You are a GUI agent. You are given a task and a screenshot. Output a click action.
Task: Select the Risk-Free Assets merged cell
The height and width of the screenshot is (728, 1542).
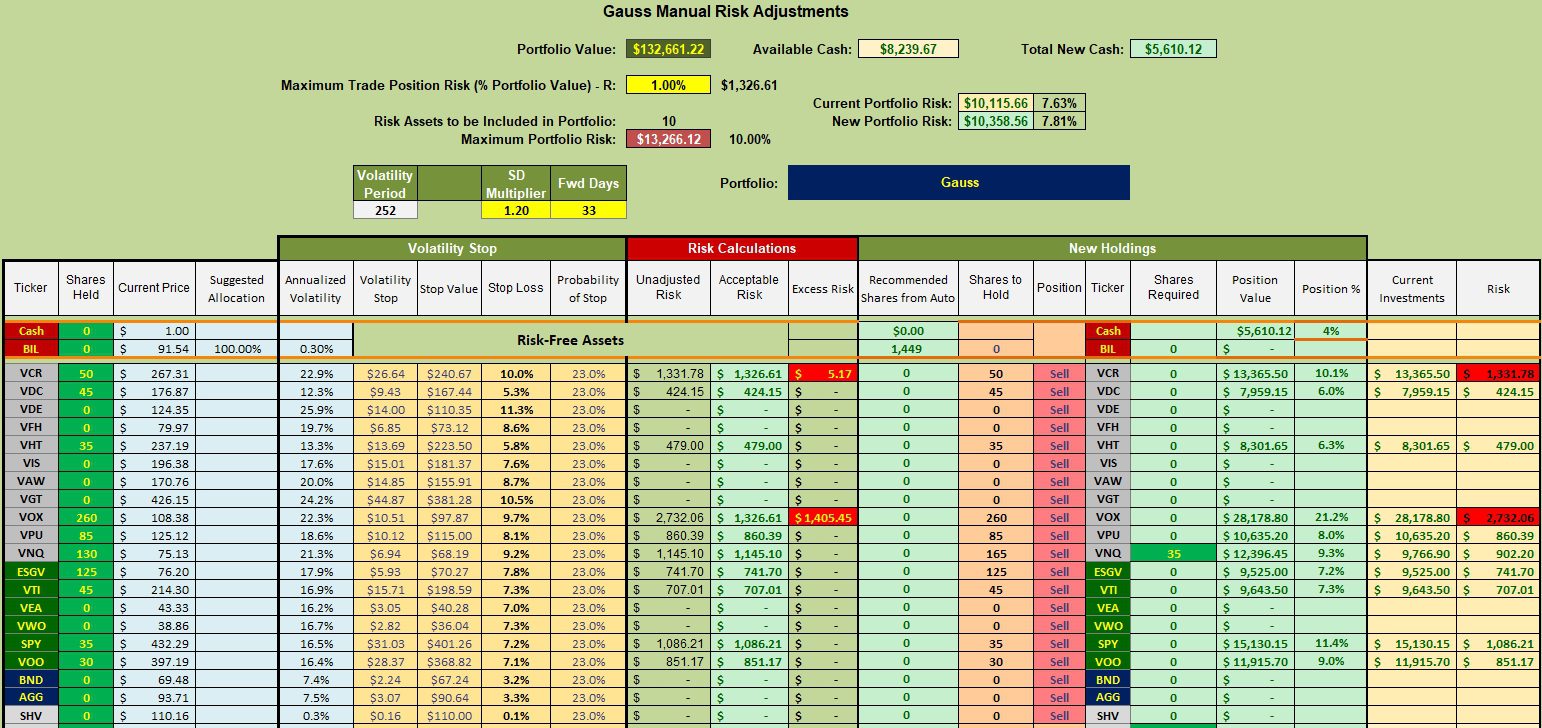pyautogui.click(x=571, y=340)
